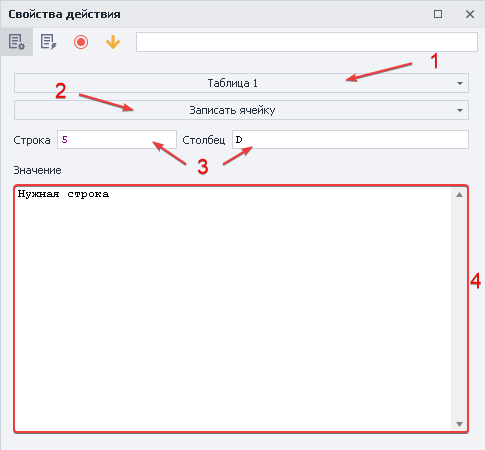Switch to the quick-action lightning list icon
The width and height of the screenshot is (486, 450).
click(48, 42)
